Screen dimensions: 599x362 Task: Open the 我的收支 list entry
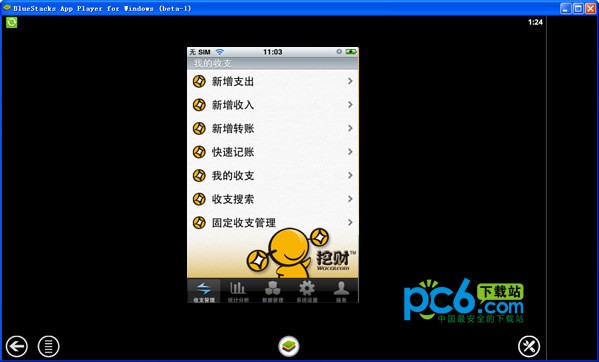pyautogui.click(x=273, y=176)
